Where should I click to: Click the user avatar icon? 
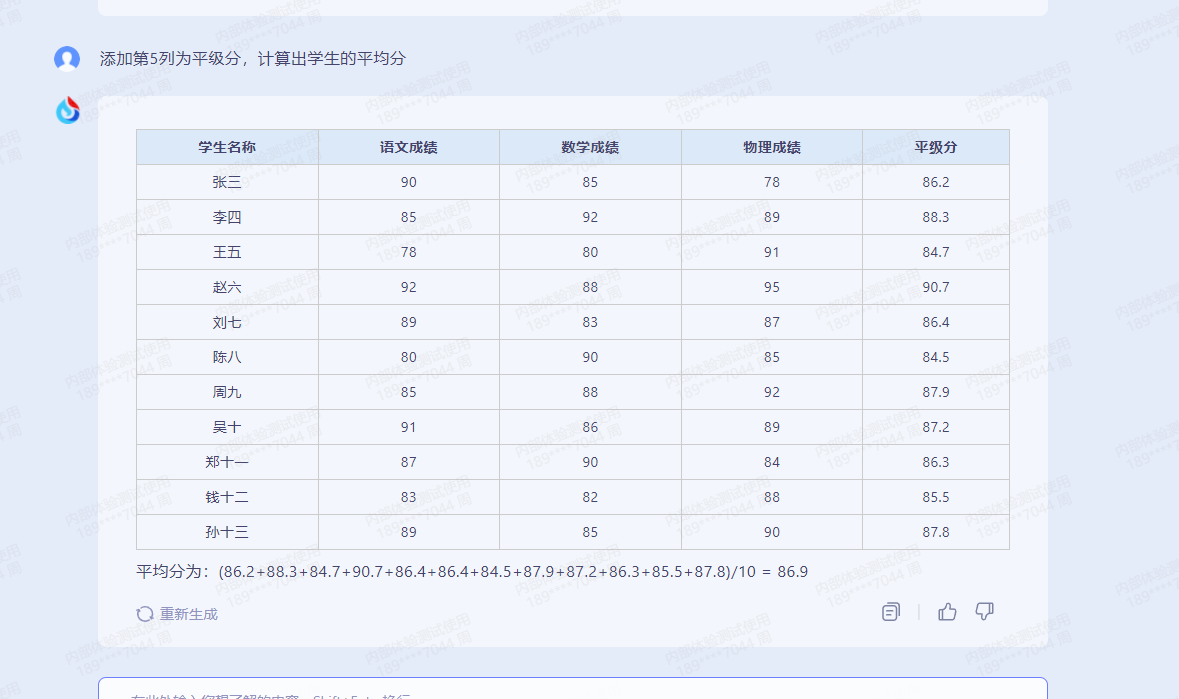click(67, 59)
